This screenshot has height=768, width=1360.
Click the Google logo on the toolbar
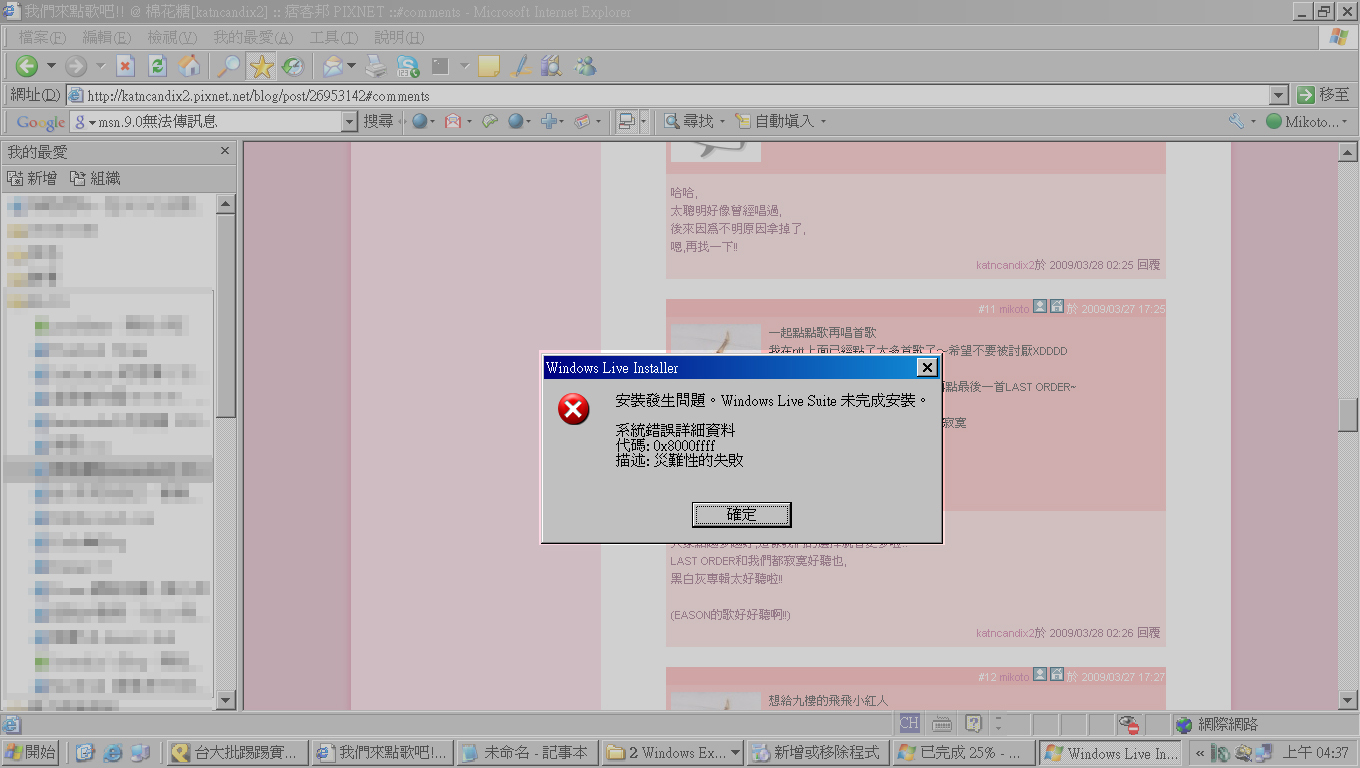(x=41, y=121)
